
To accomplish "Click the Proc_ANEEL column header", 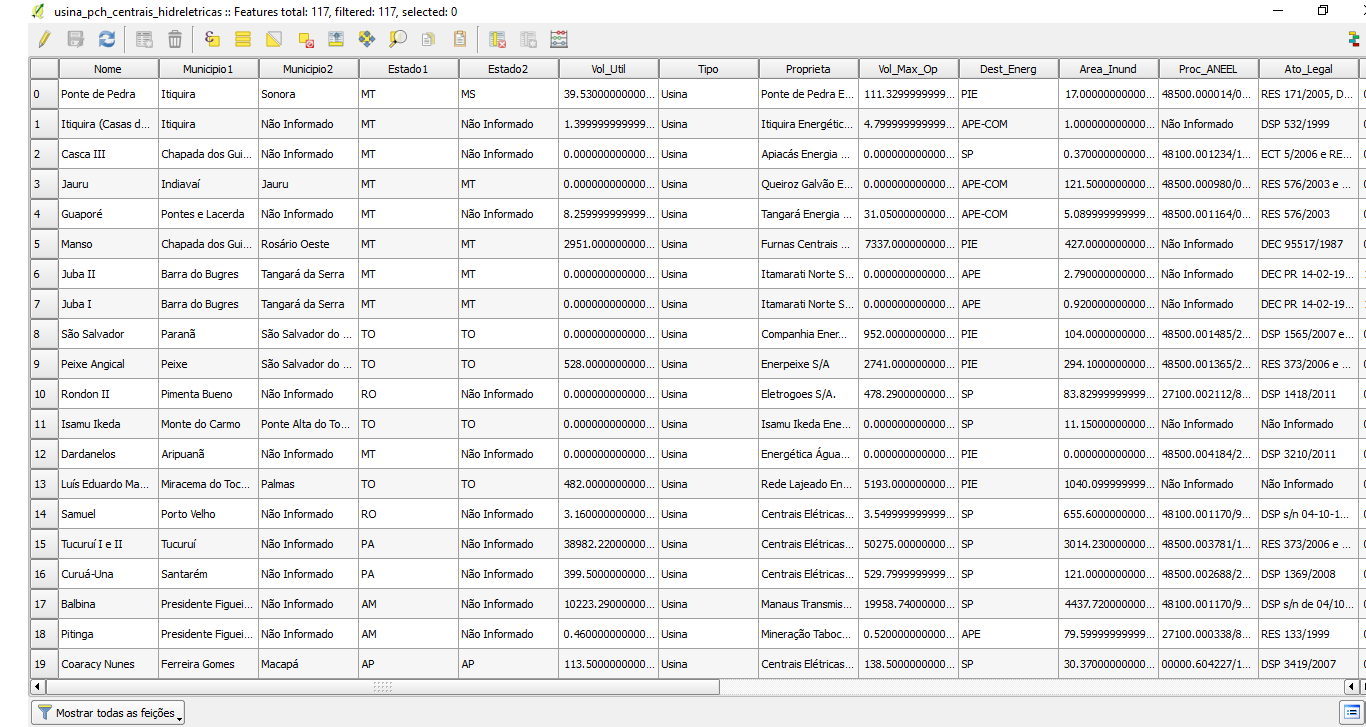I will 1208,69.
